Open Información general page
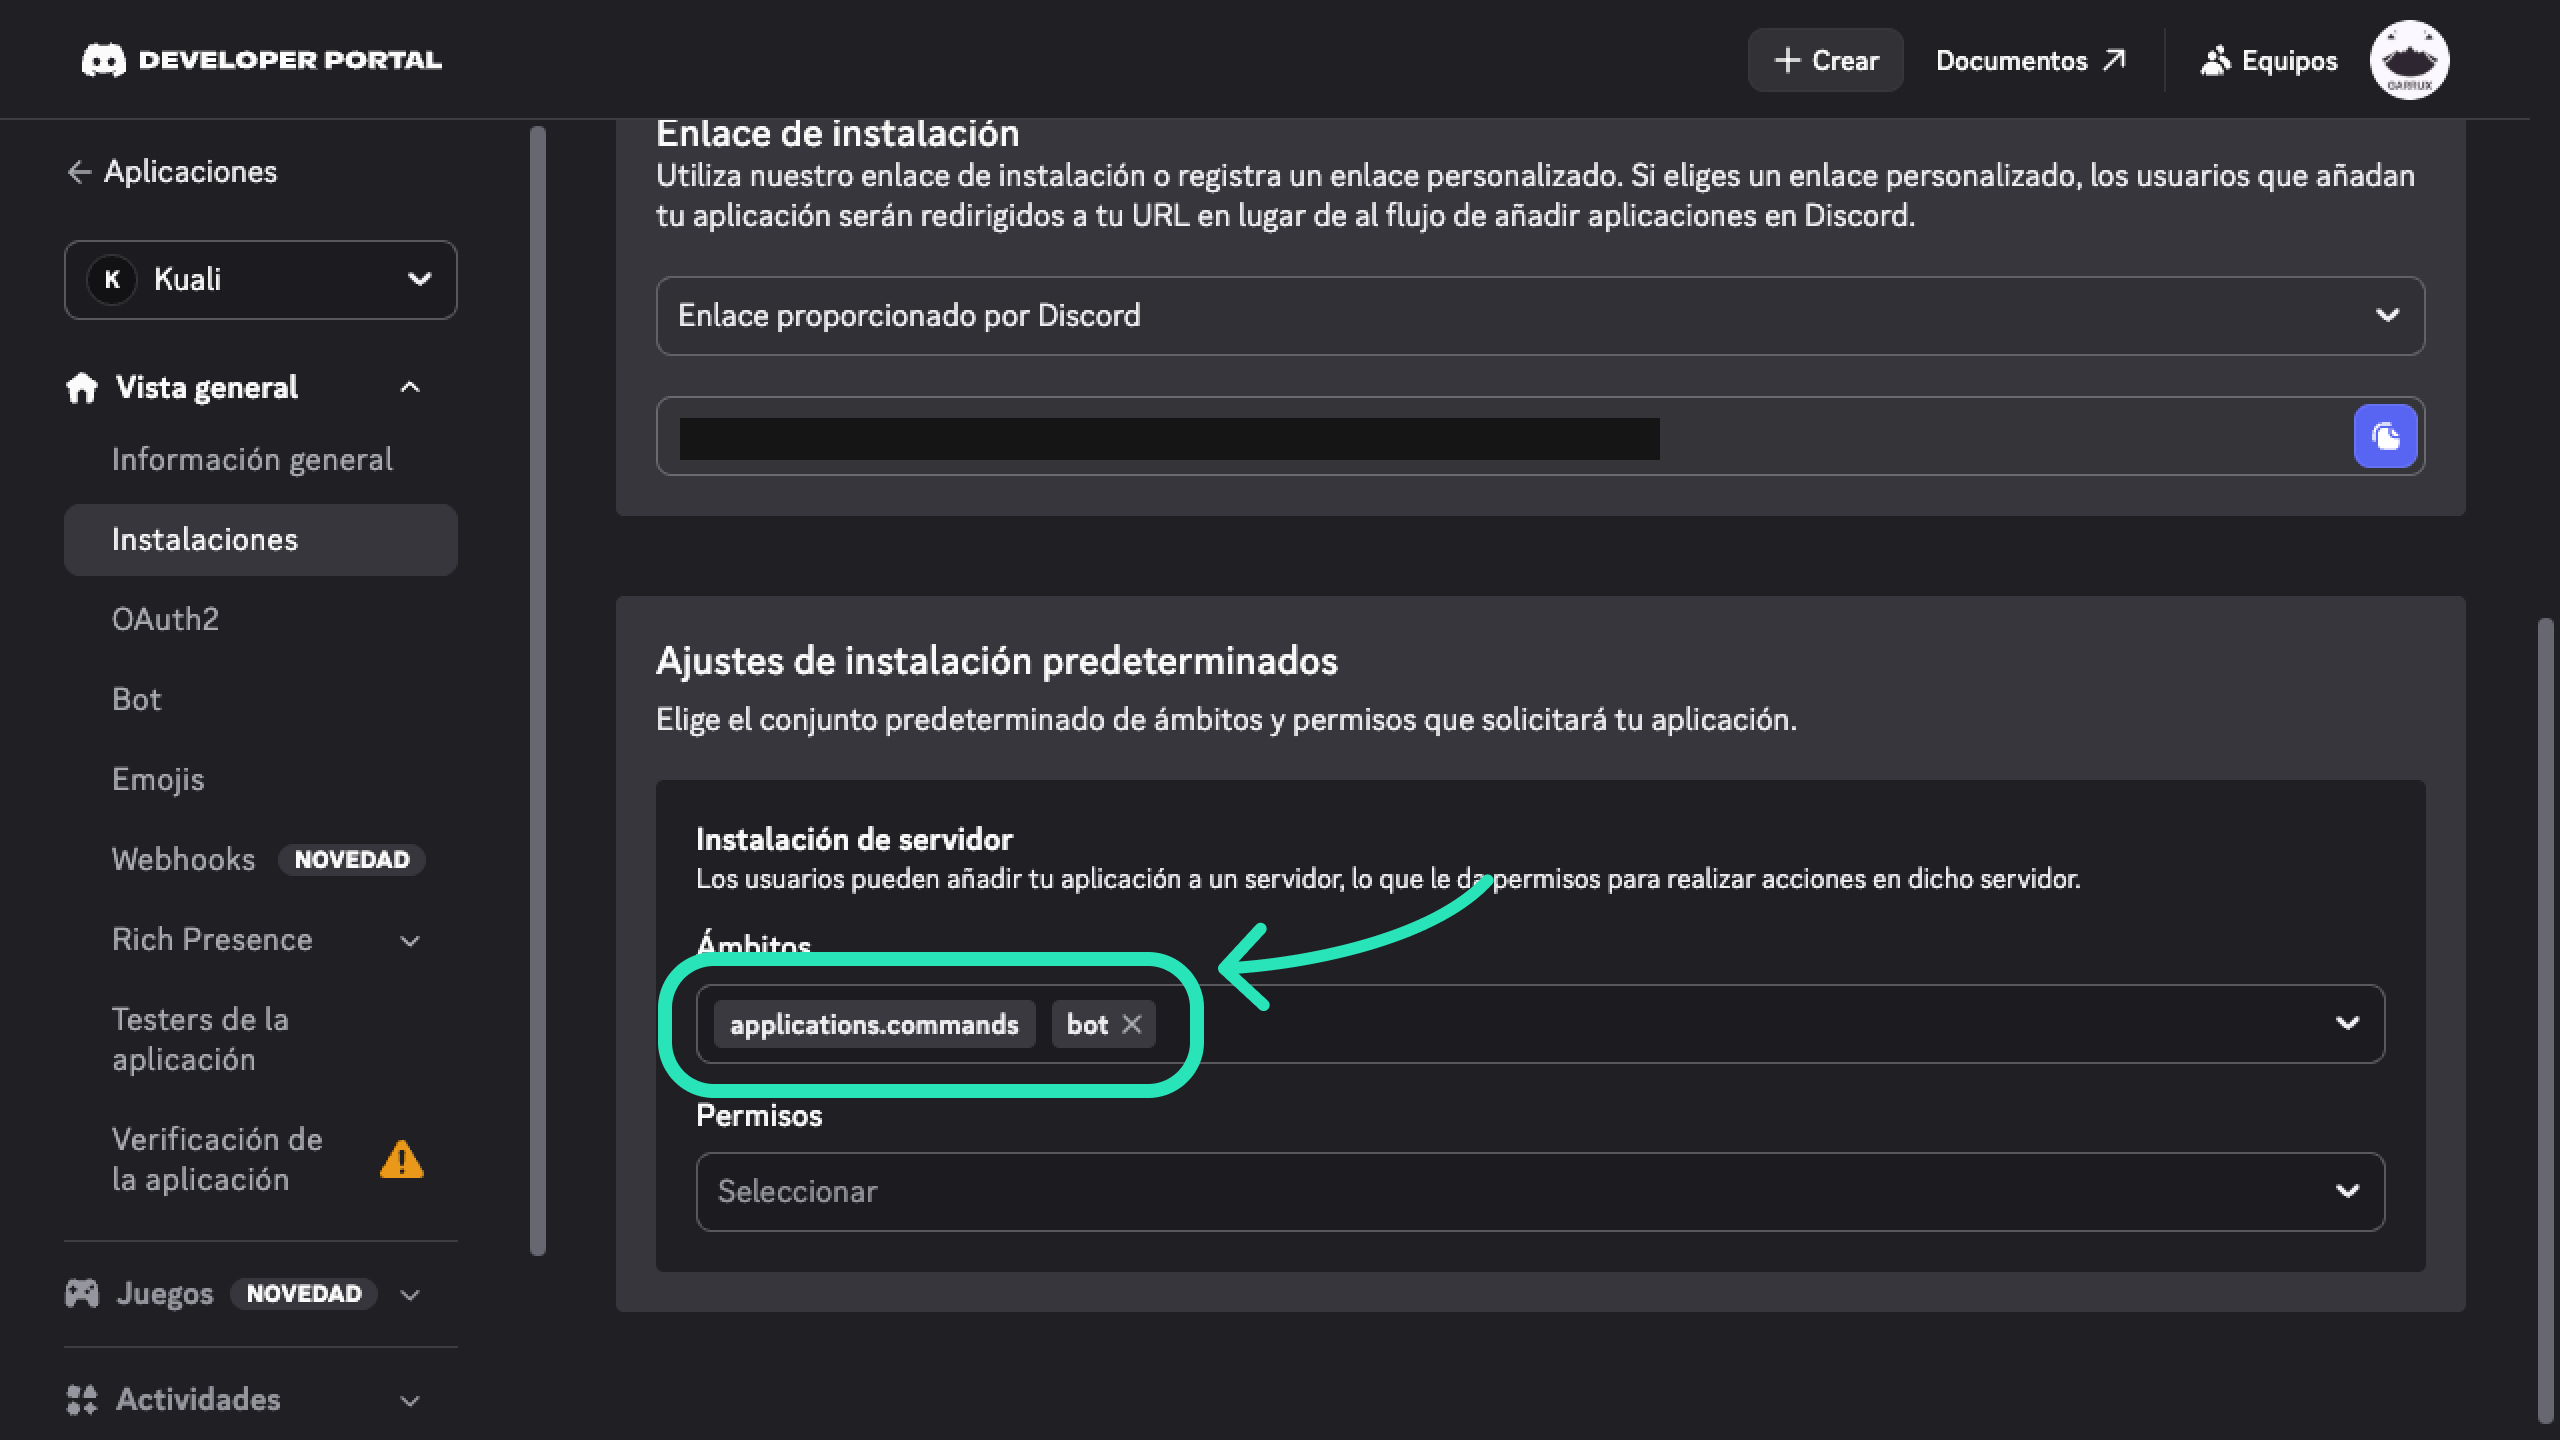 [252, 459]
